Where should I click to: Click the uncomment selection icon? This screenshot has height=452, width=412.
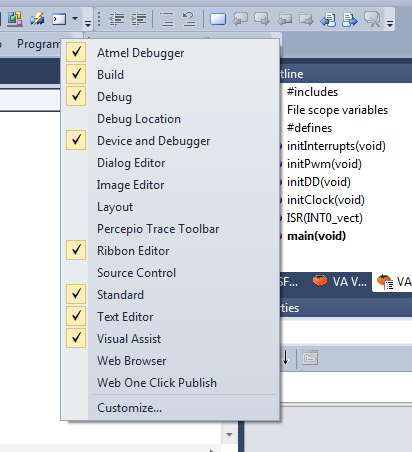(189, 19)
